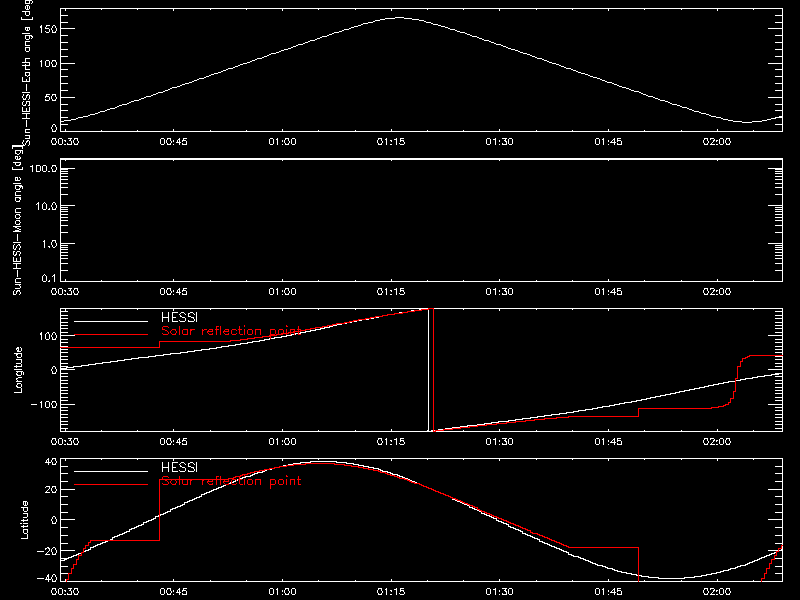Viewport: 800px width, 600px height.
Task: Click the HESSI legend label in Latitude plot
Action: 179,468
